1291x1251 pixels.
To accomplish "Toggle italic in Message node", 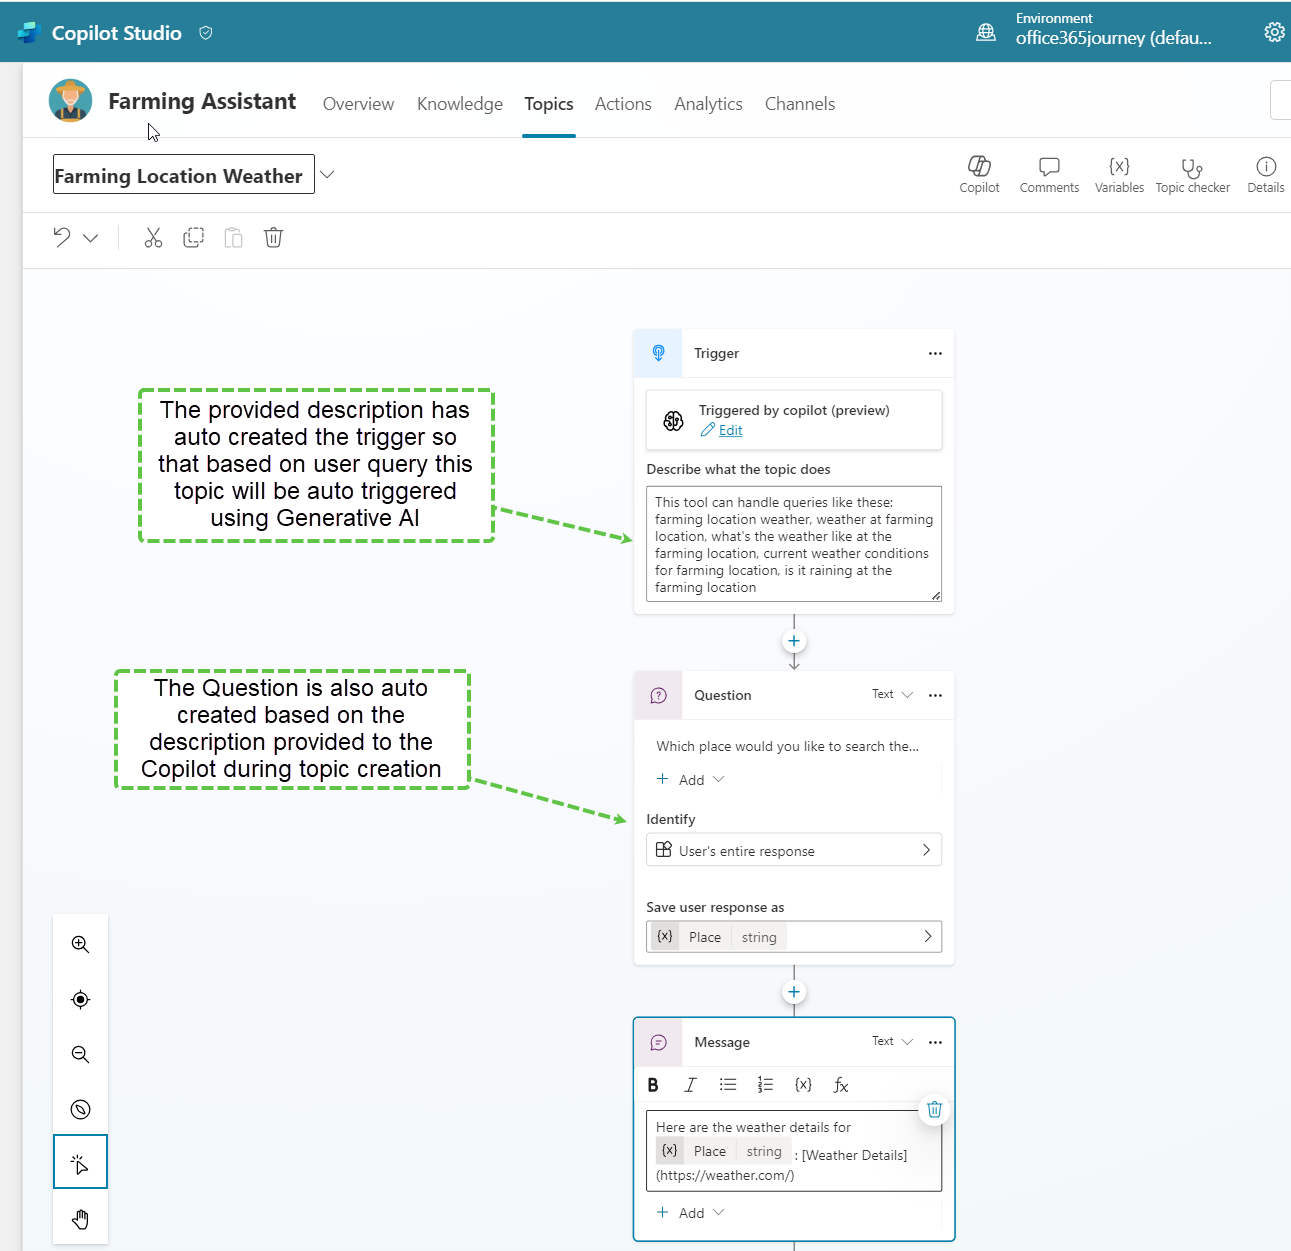I will pyautogui.click(x=690, y=1085).
